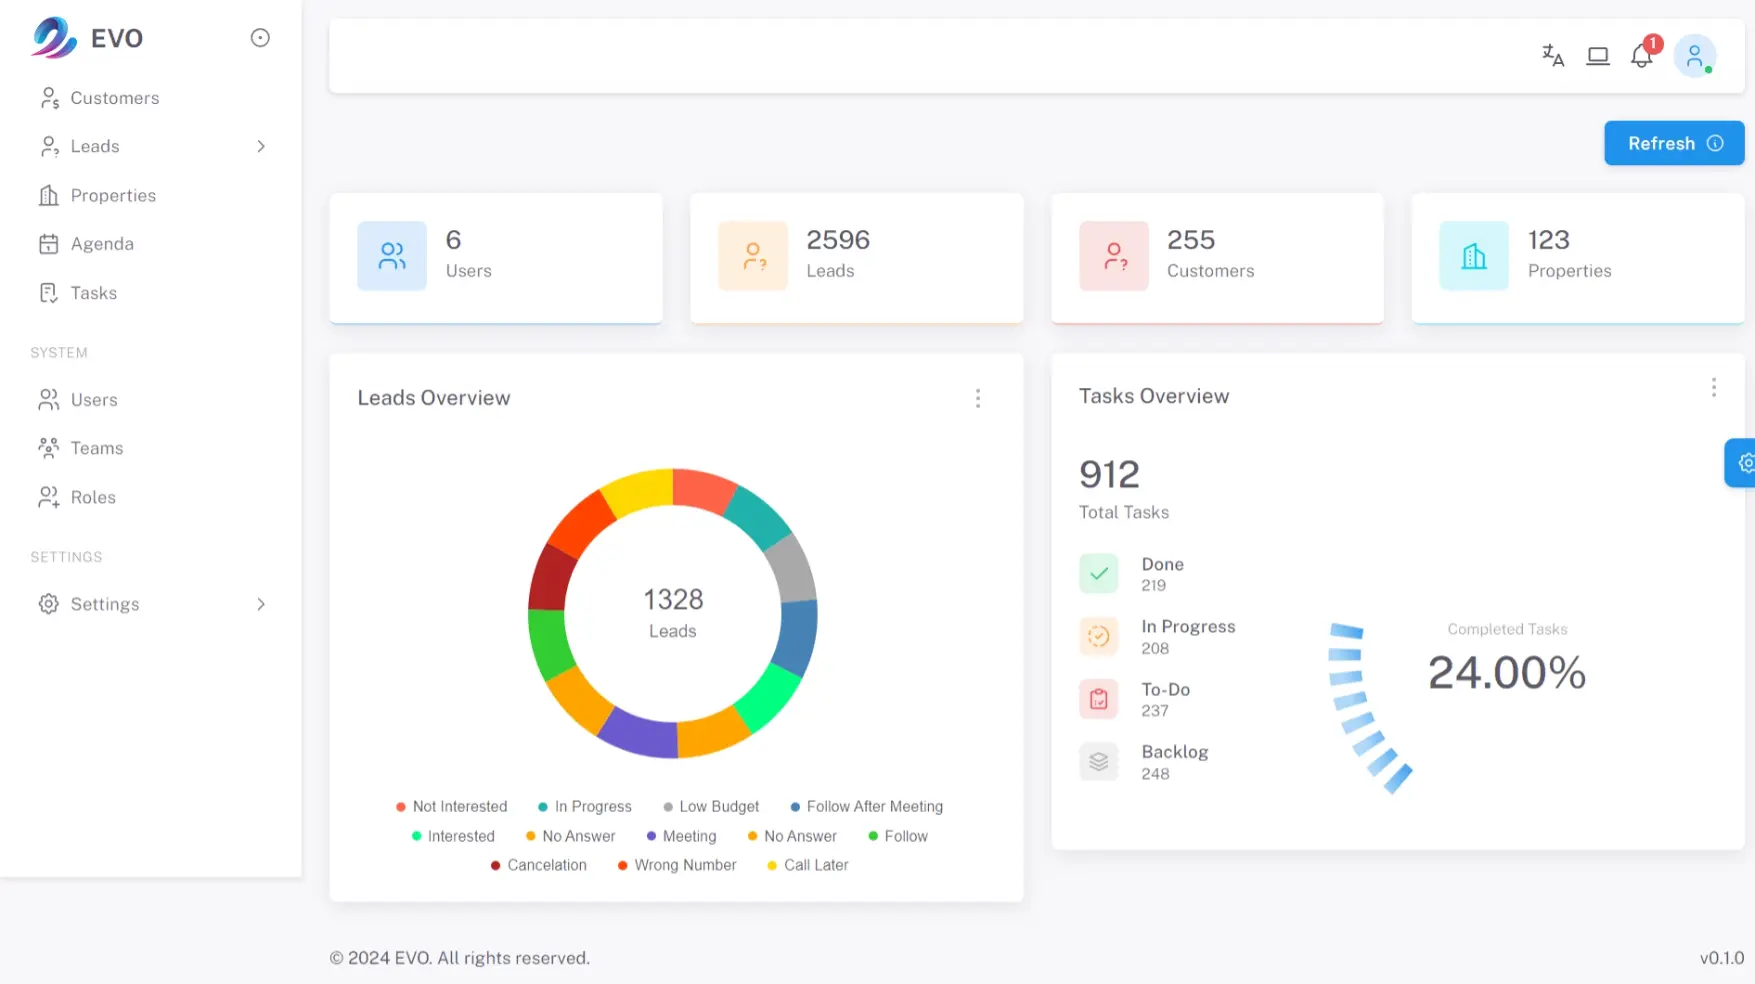The width and height of the screenshot is (1755, 984).
Task: Click the teal donut chart segment
Action: coord(757,516)
